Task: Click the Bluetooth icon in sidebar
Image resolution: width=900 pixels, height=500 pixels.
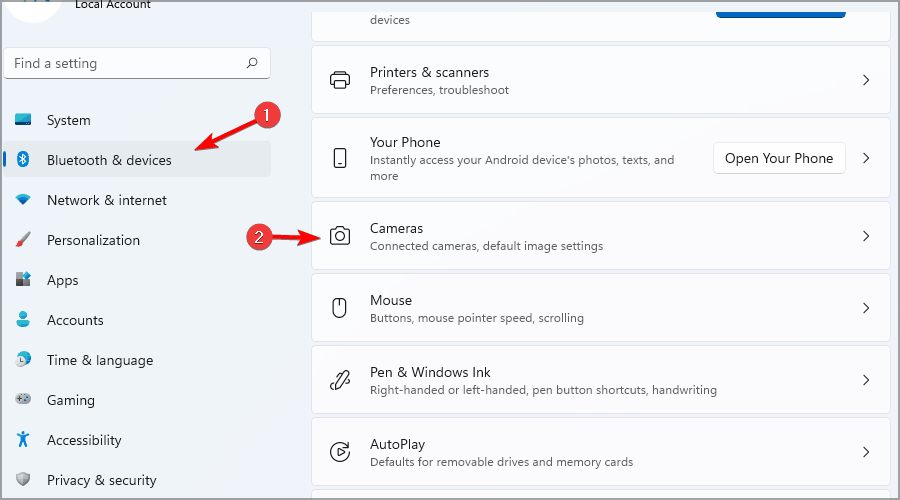Action: coord(23,159)
